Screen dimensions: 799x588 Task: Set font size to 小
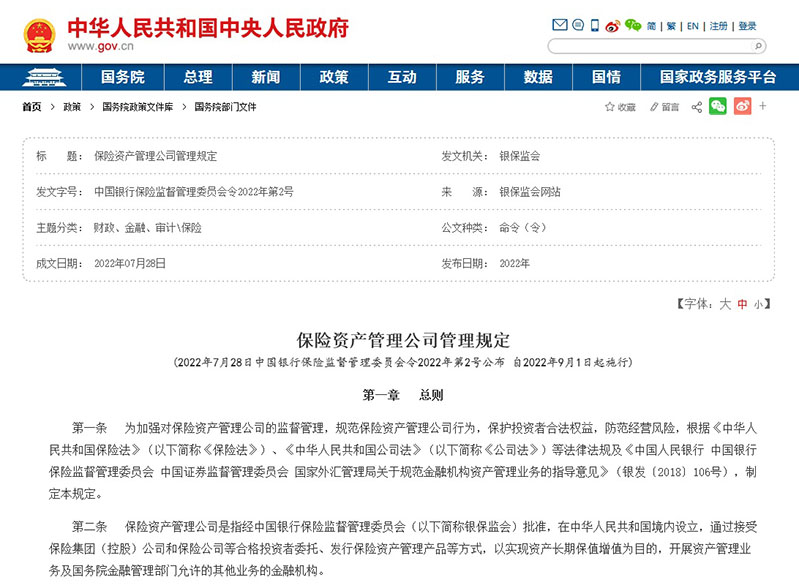(758, 304)
